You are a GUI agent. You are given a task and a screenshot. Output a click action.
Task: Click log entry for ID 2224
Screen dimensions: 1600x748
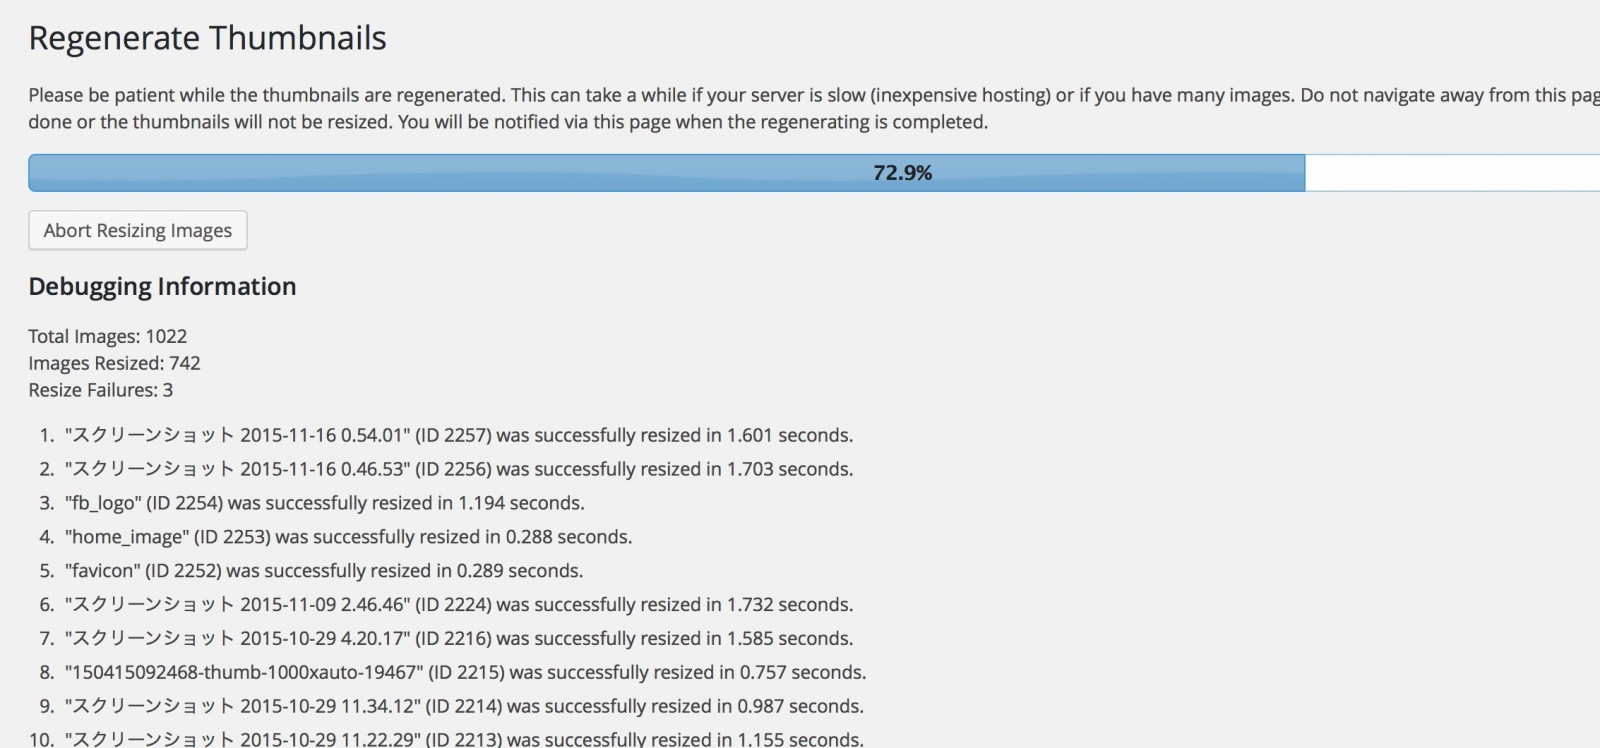(459, 605)
